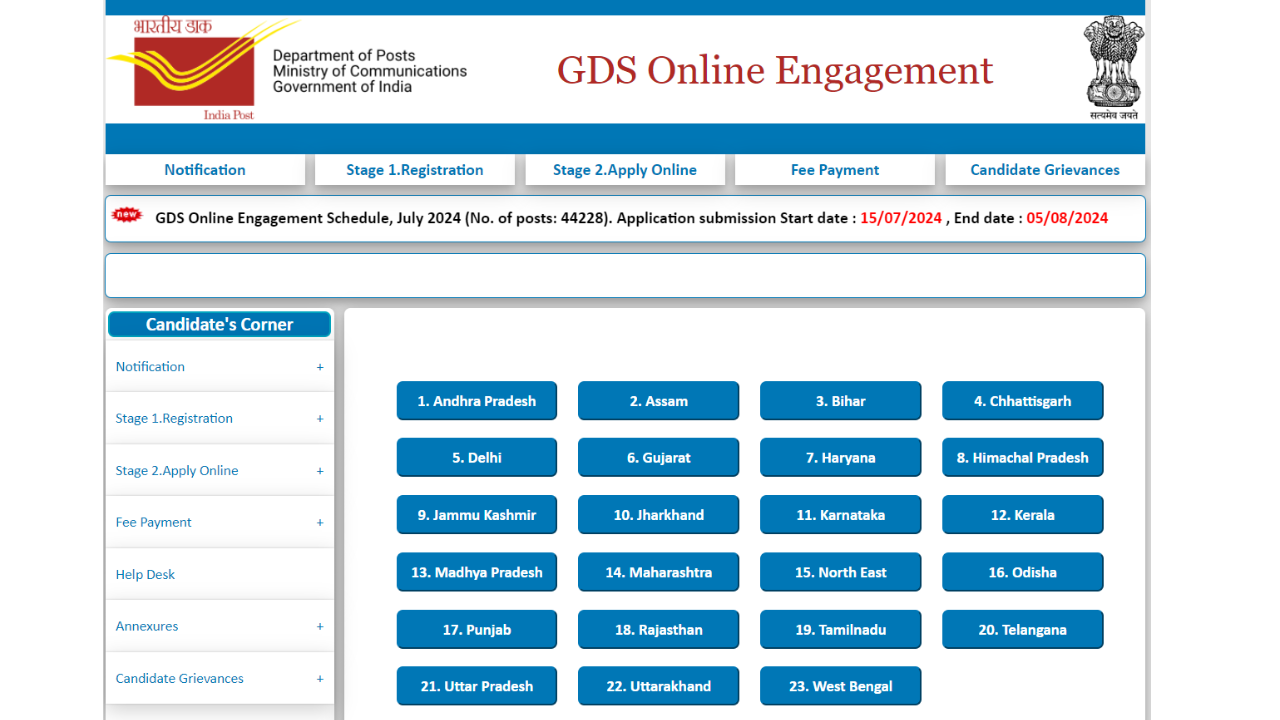Open the Notification top menu
Screen dimensions: 1280x720
coord(205,170)
